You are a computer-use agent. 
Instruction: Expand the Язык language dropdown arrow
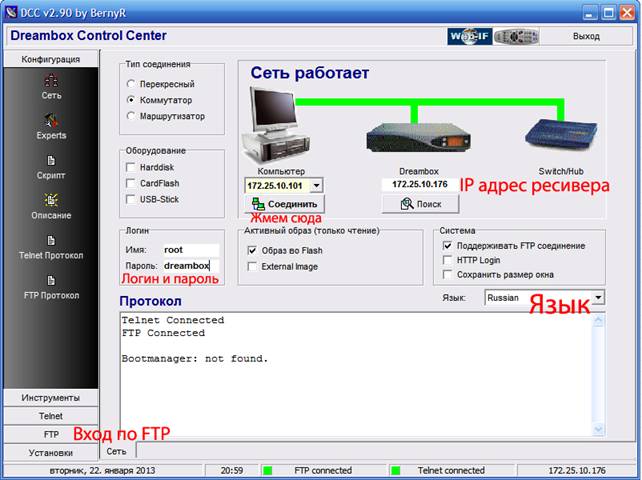click(x=598, y=297)
